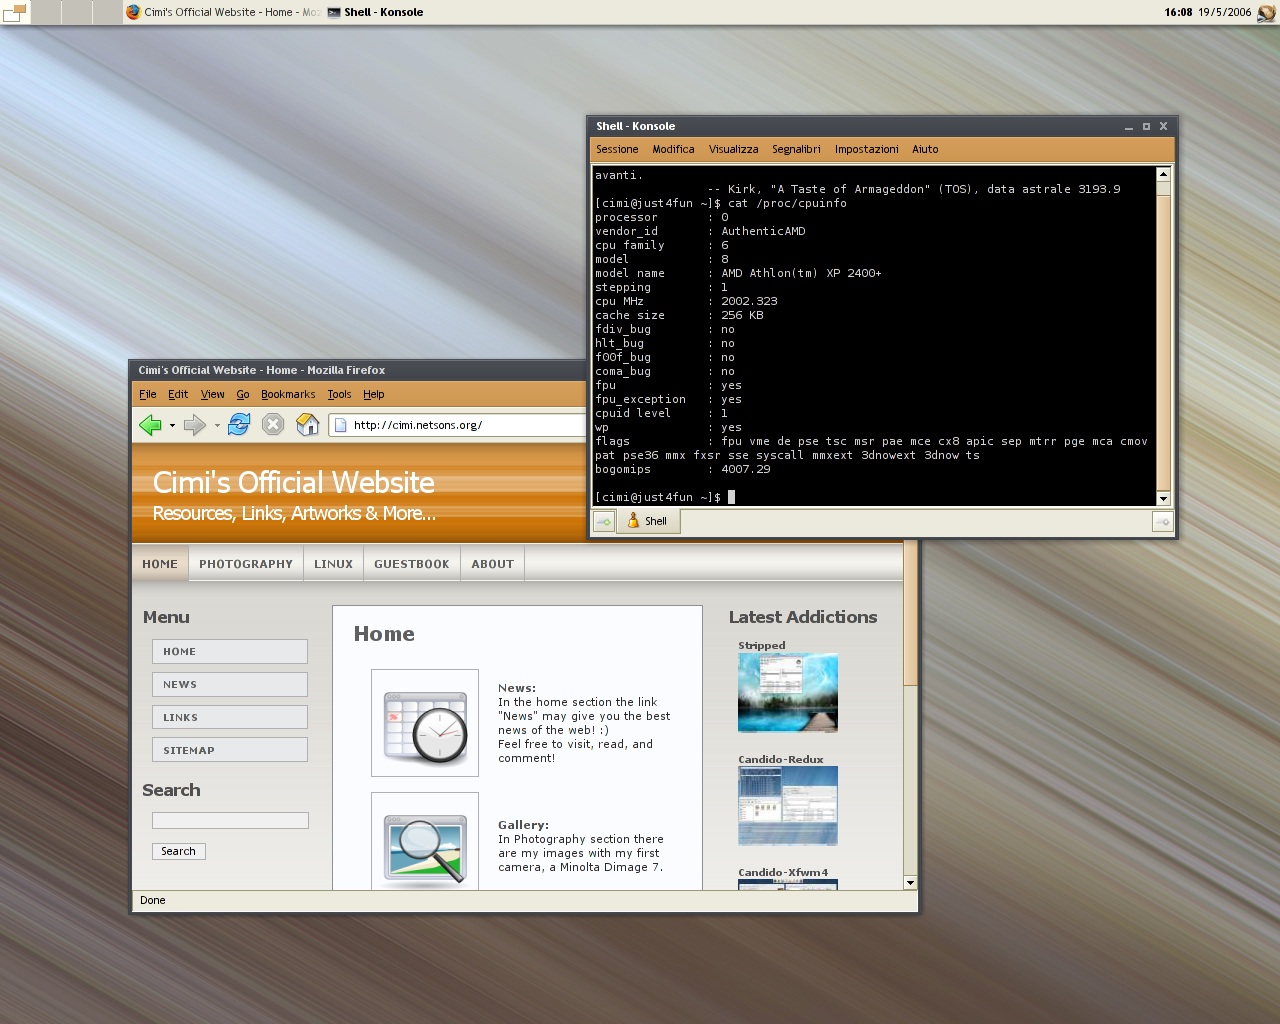Open Konsole Modifica menu
The height and width of the screenshot is (1024, 1280).
673,149
